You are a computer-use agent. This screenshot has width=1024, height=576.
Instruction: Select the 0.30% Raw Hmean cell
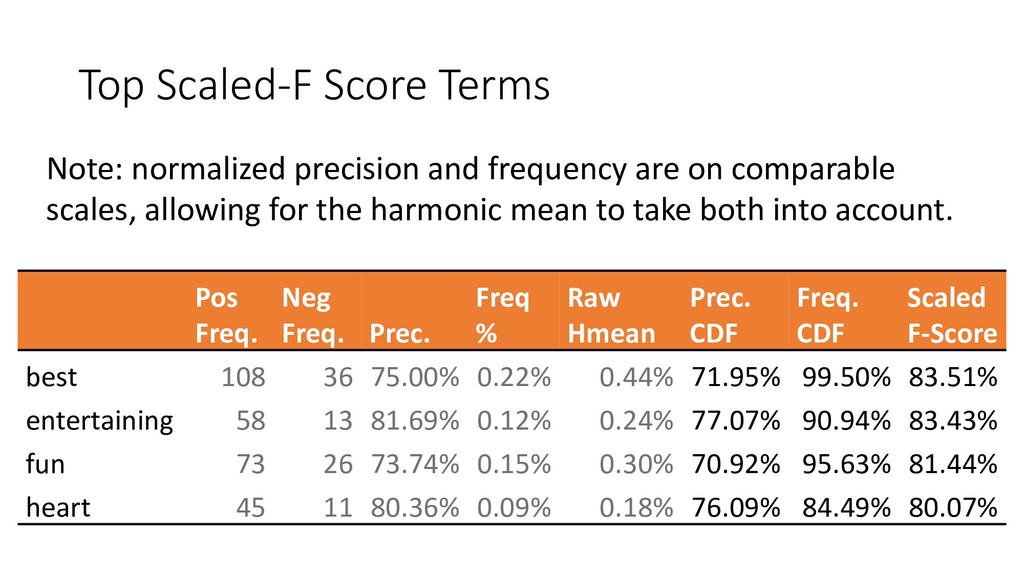[635, 464]
